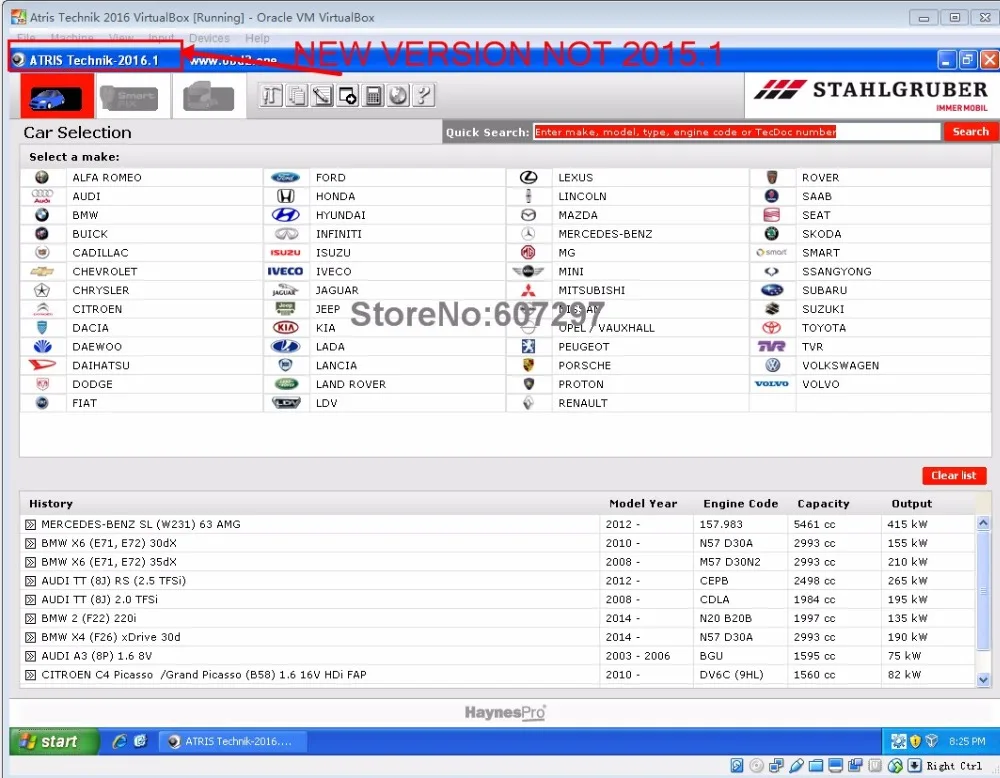The image size is (1000, 778).
Task: Click the yellow security shield tray icon
Action: [916, 741]
